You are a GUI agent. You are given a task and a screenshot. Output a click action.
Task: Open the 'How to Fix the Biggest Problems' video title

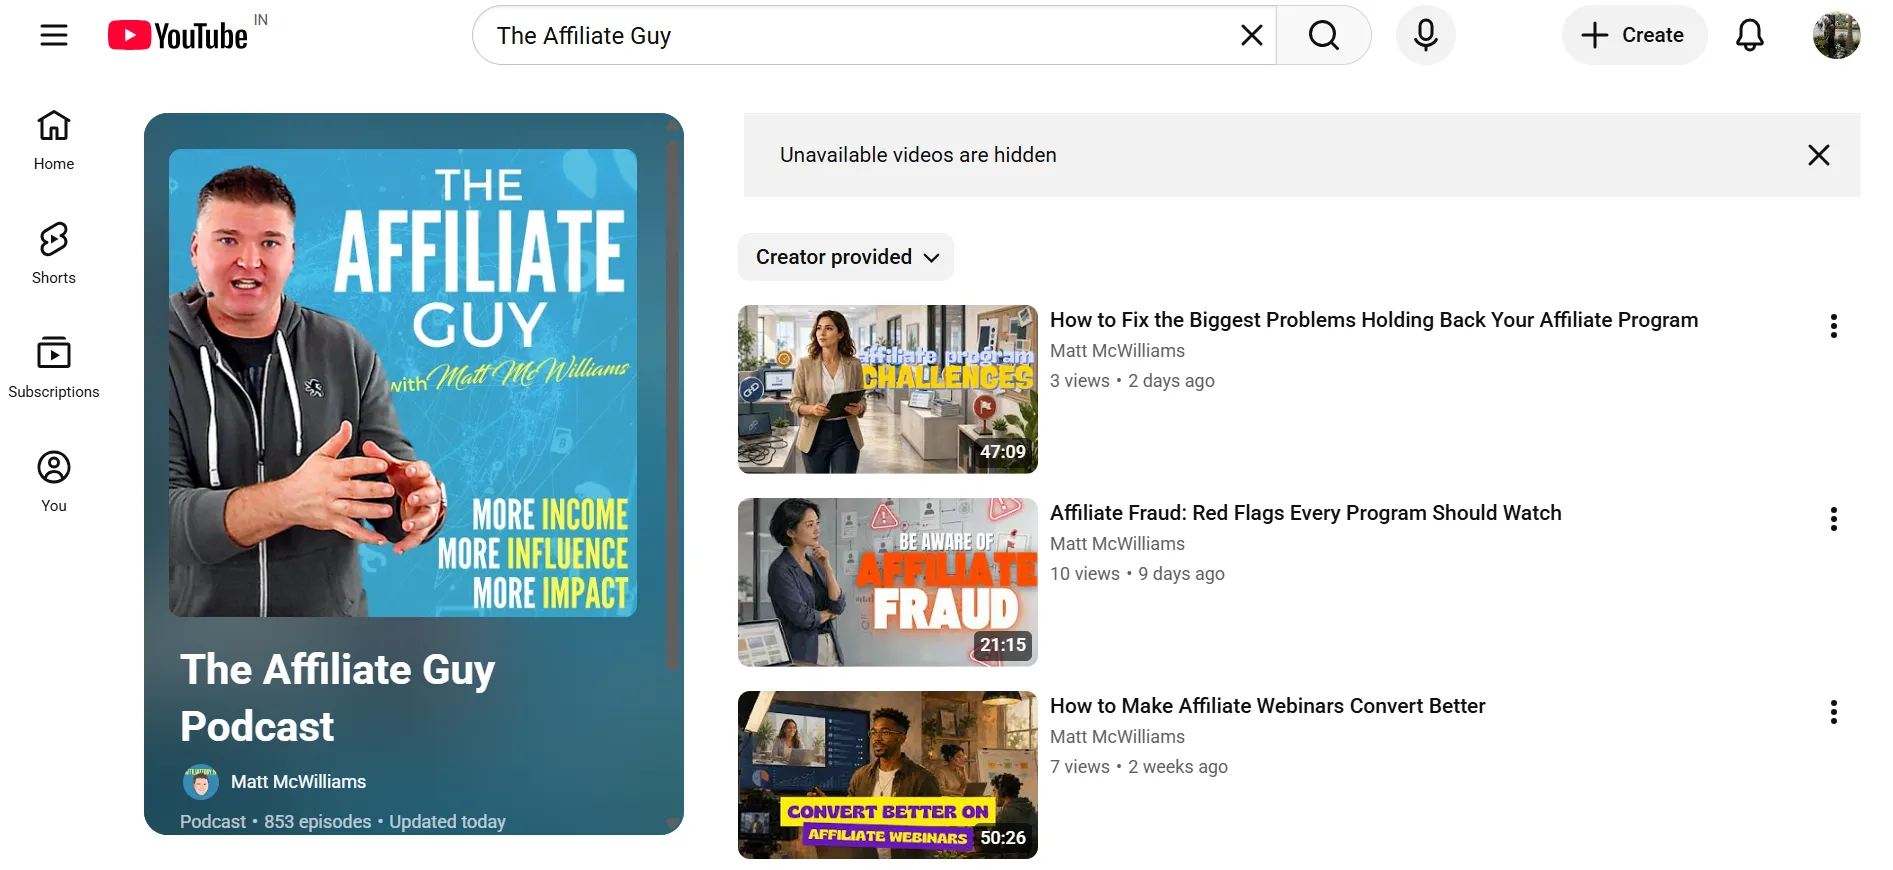point(1374,320)
